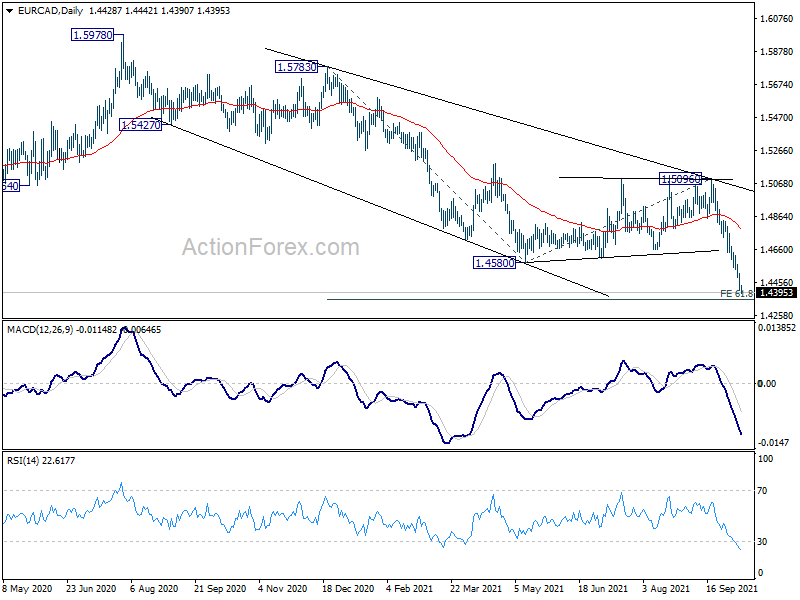Click the 1.48640 price axis value
The height and width of the screenshot is (600, 800).
(x=777, y=216)
